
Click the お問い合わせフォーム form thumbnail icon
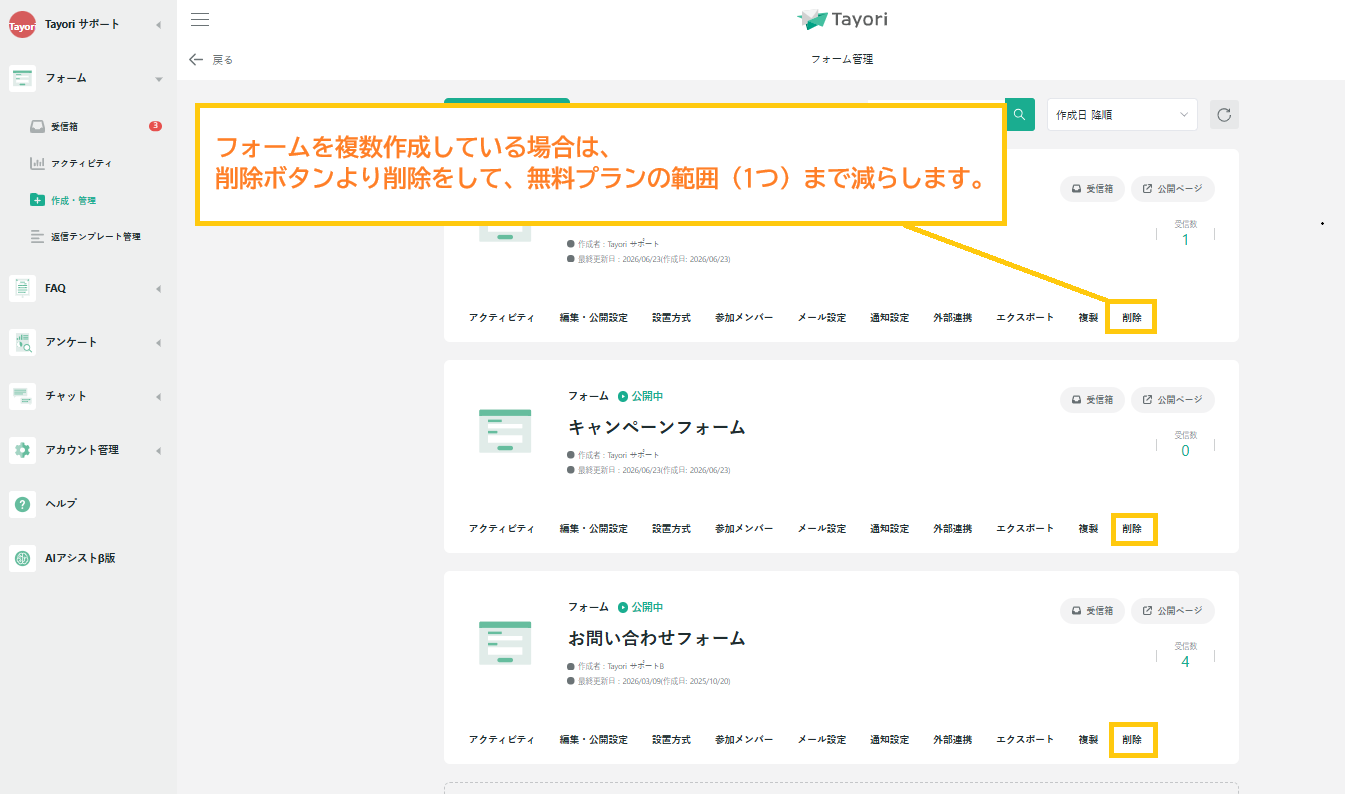505,642
